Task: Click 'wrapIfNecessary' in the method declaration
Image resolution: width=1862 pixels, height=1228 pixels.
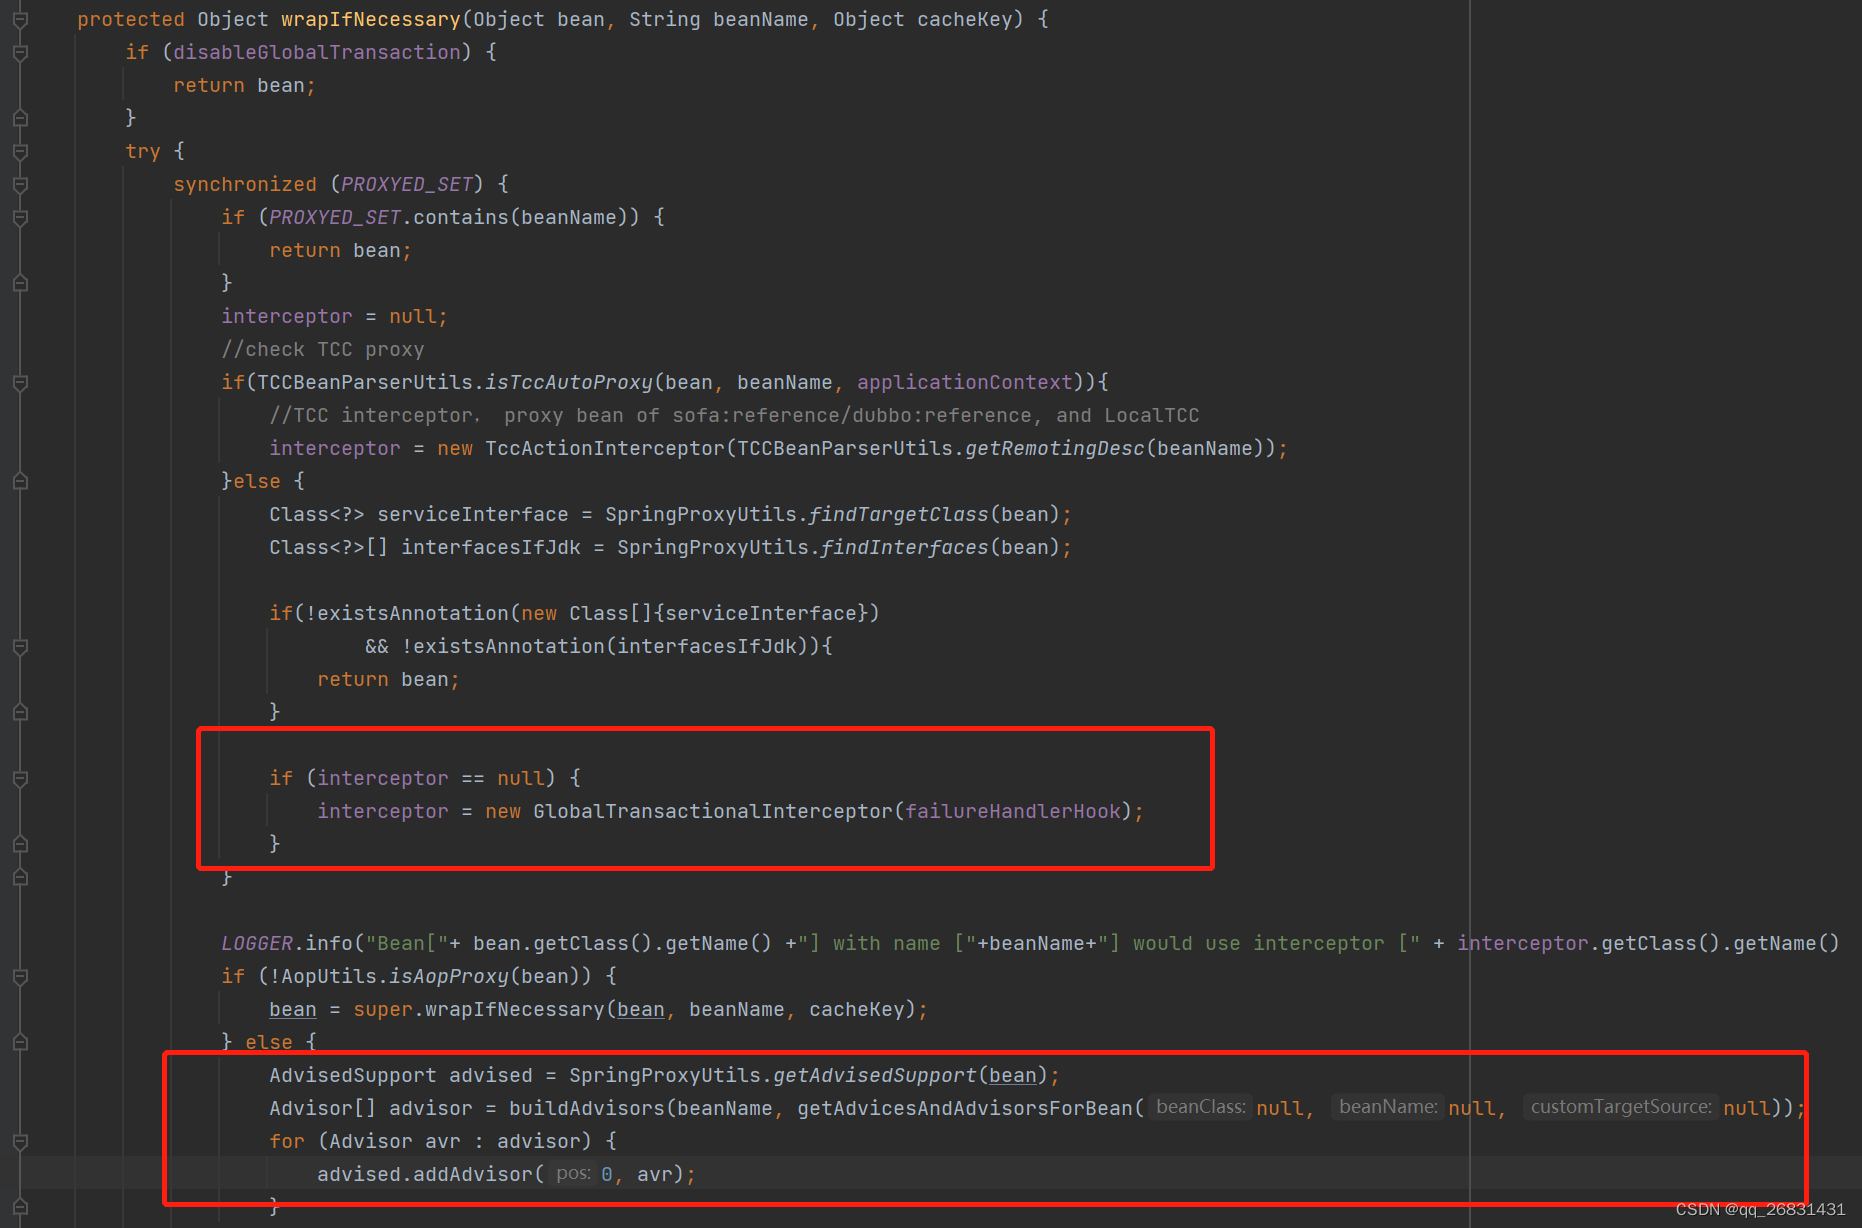Action: coord(371,20)
